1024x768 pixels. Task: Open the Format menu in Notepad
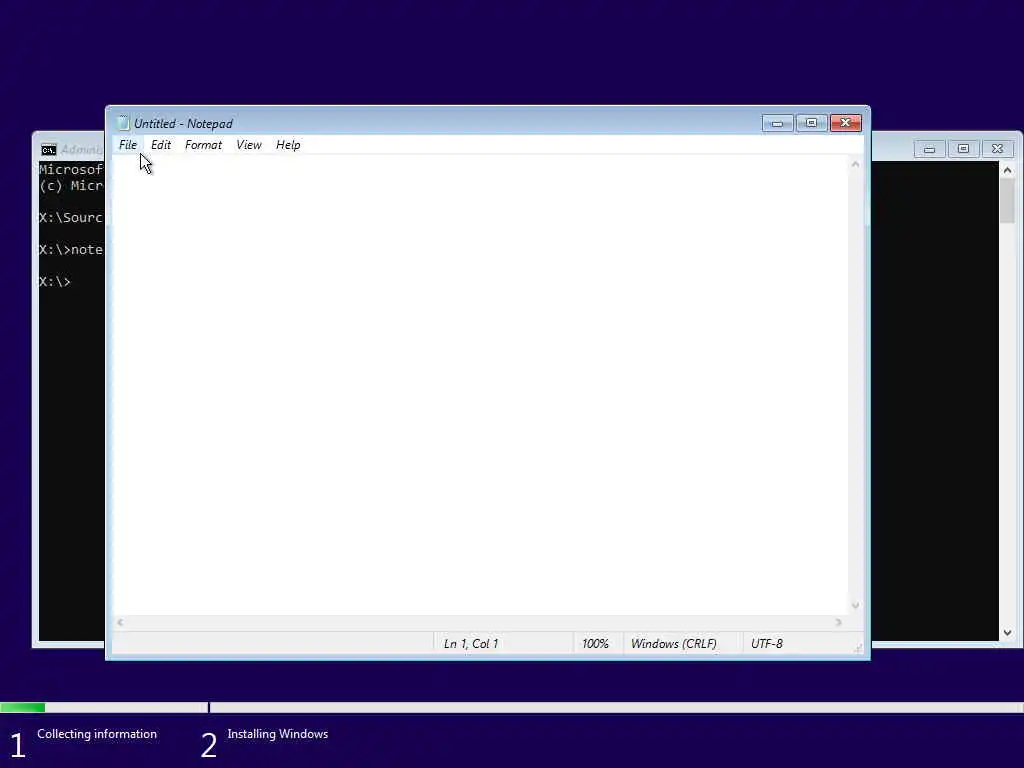pyautogui.click(x=203, y=145)
